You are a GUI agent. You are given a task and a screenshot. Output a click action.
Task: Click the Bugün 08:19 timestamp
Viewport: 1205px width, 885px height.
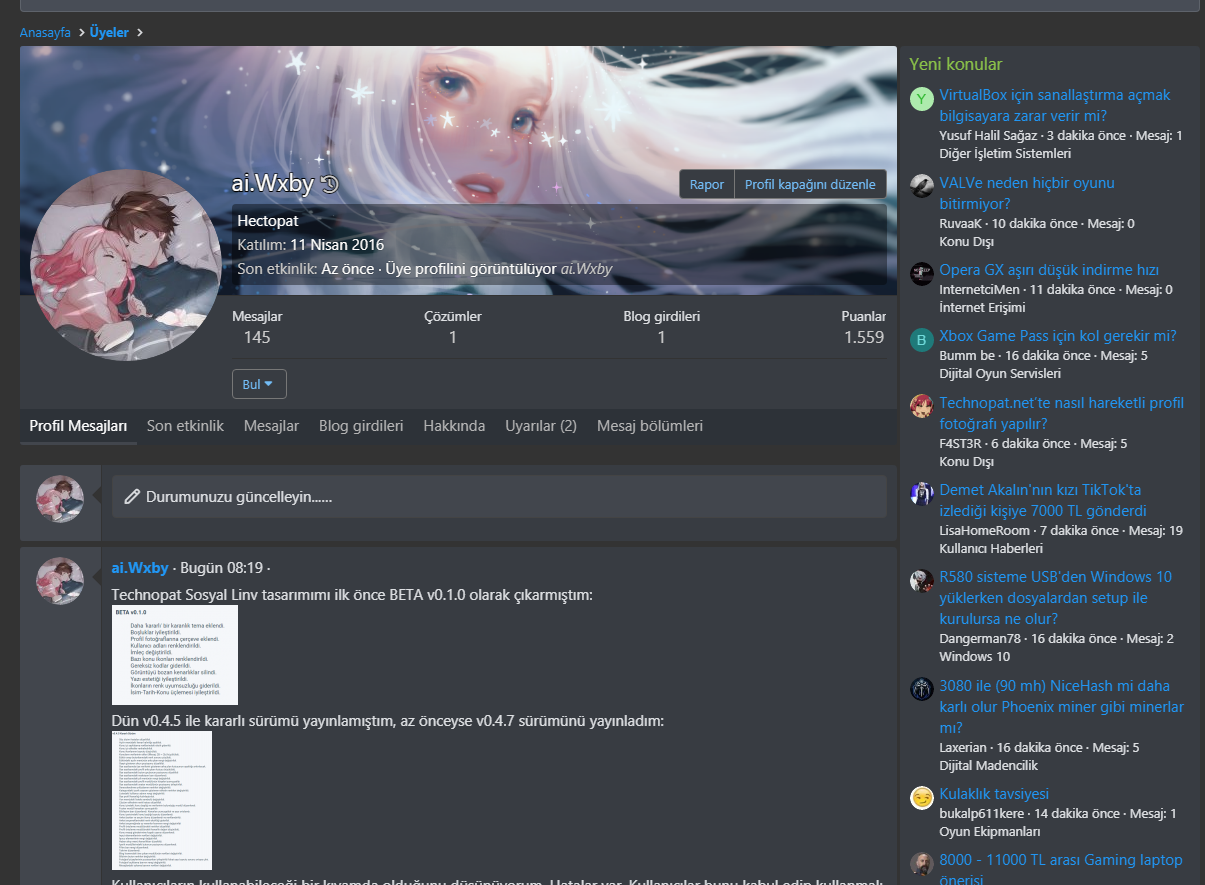tap(220, 568)
